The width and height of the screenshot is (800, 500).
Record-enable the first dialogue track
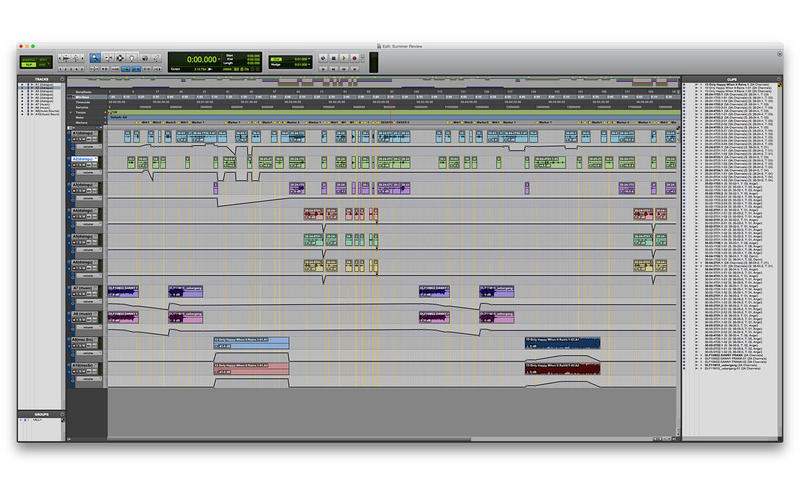point(74,139)
